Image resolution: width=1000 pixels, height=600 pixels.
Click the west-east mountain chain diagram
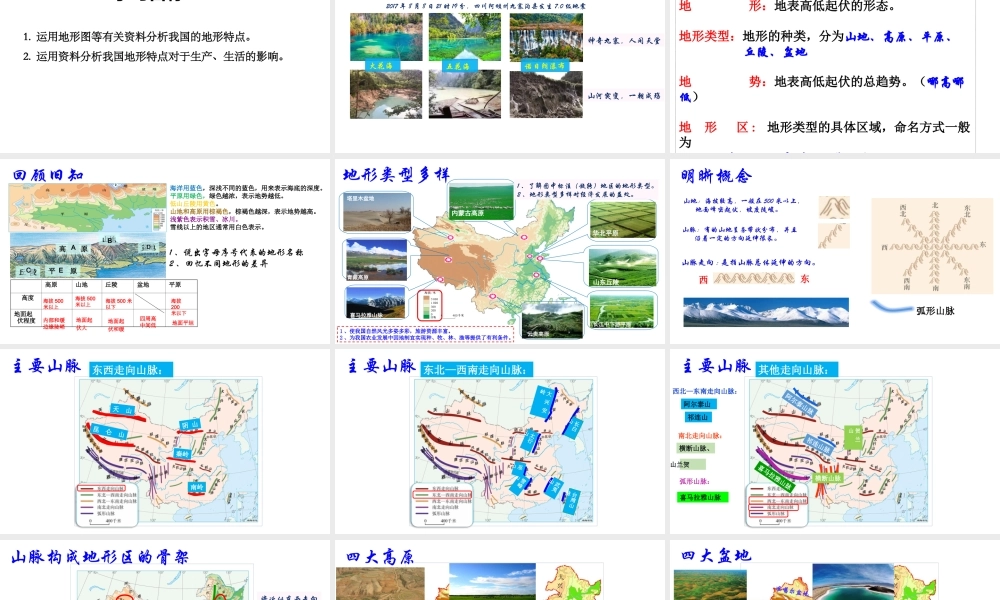tap(754, 279)
